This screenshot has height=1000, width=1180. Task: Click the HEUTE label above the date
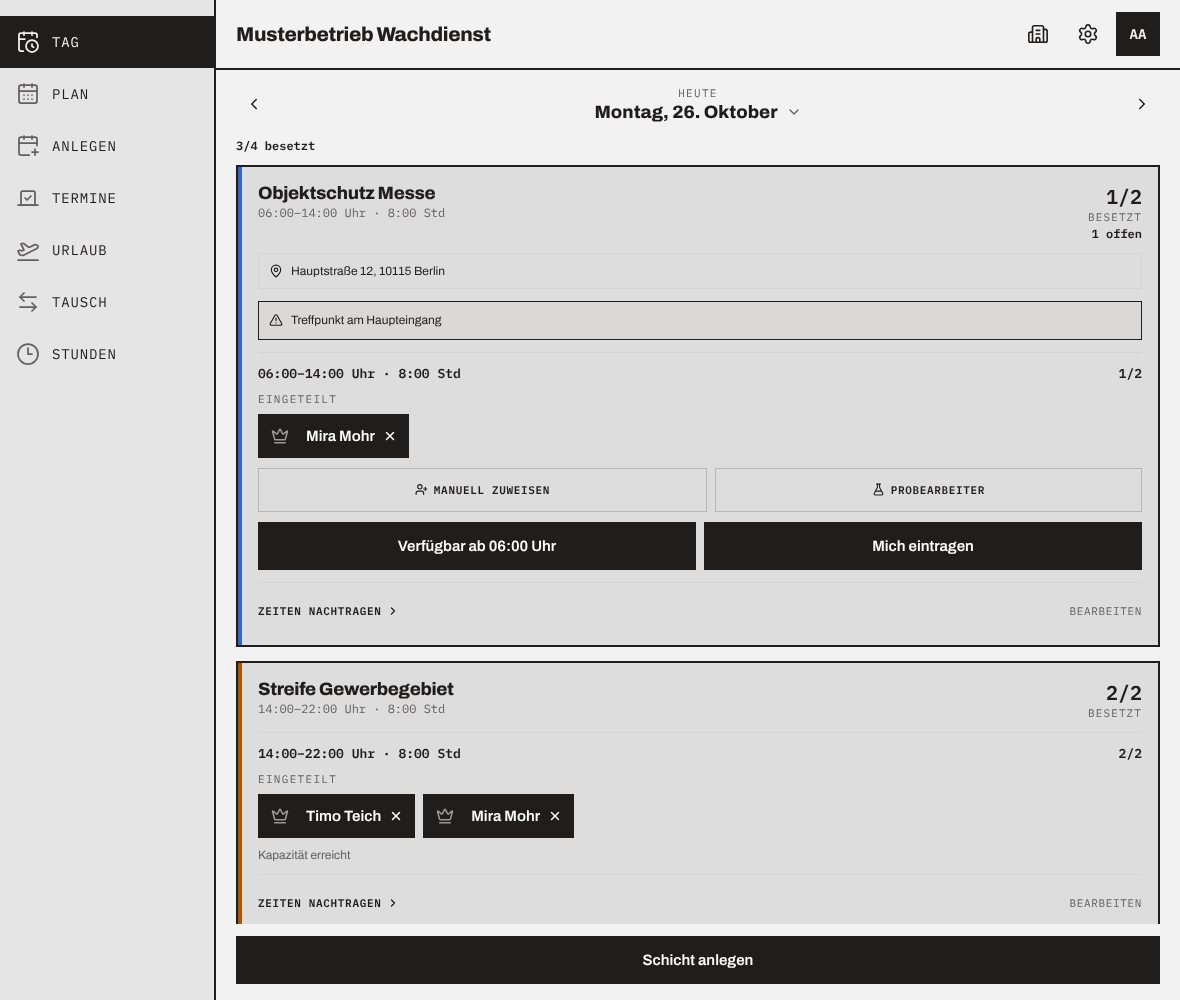tap(697, 93)
